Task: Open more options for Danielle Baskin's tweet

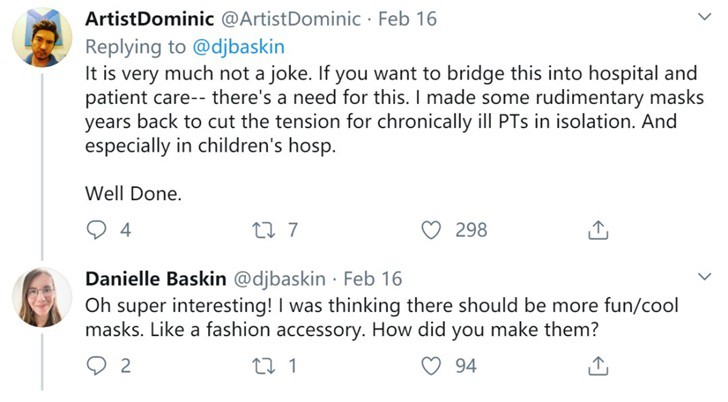Action: click(x=703, y=277)
